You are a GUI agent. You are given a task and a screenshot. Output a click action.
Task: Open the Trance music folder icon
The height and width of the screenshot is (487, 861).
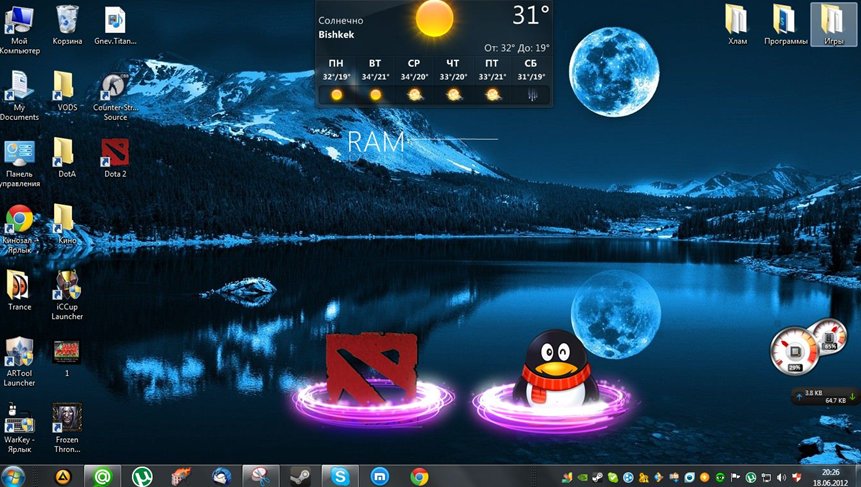point(19,291)
